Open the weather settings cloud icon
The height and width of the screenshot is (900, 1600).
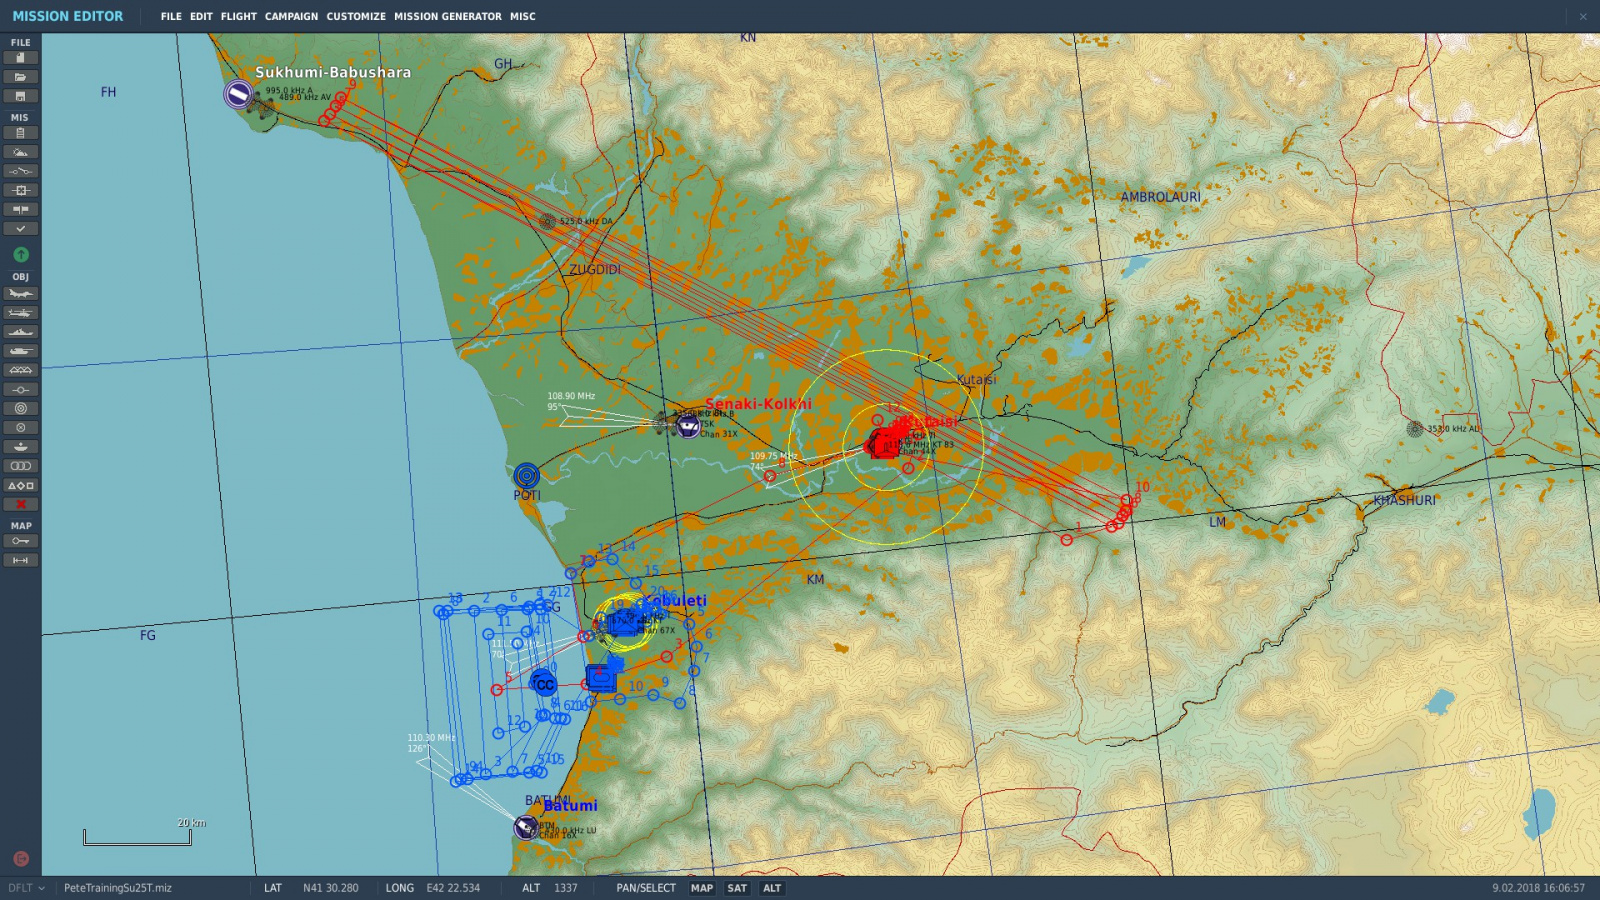(x=20, y=152)
